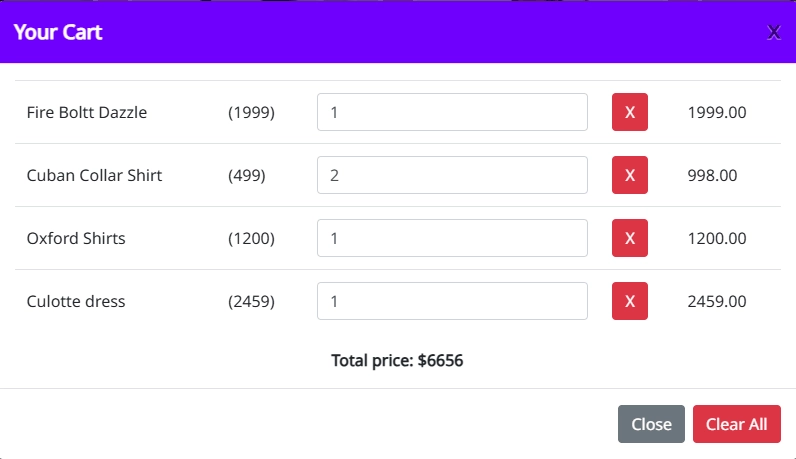The image size is (796, 459).
Task: Edit the Culotte dress quantity field
Action: point(452,301)
